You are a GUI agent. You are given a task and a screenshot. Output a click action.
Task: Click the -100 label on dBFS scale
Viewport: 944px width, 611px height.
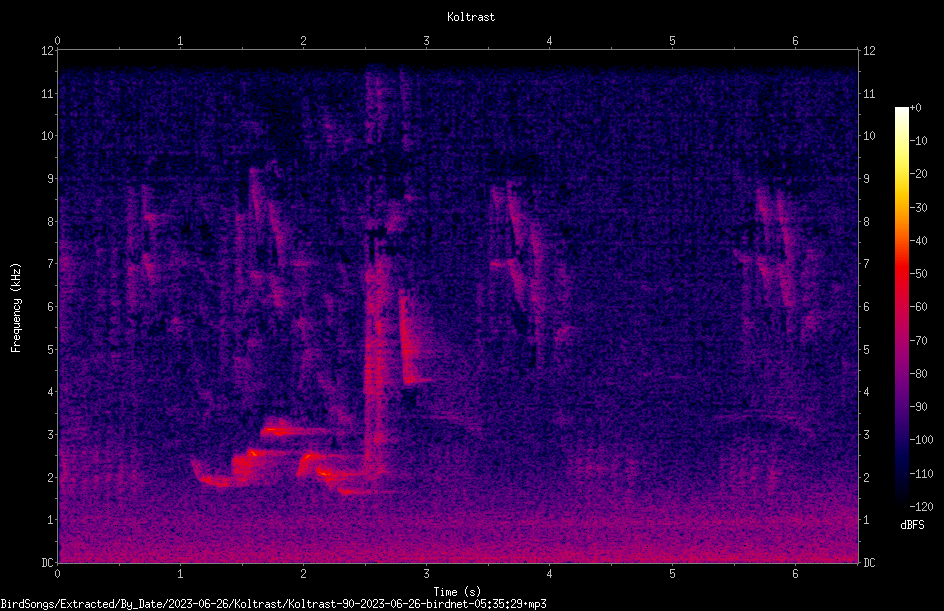921,440
